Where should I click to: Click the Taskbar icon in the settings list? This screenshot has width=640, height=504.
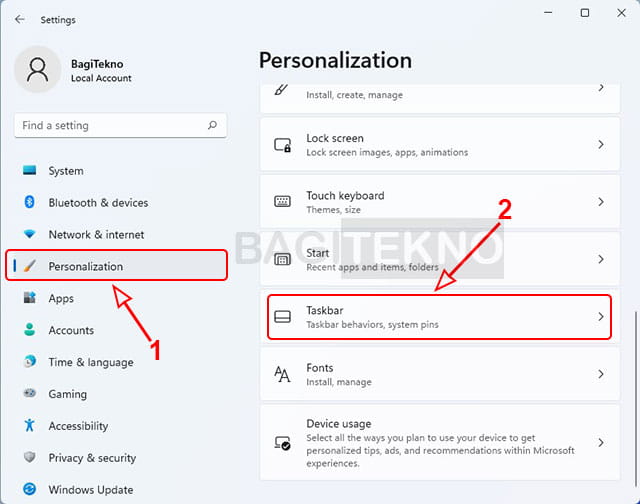click(x=282, y=316)
